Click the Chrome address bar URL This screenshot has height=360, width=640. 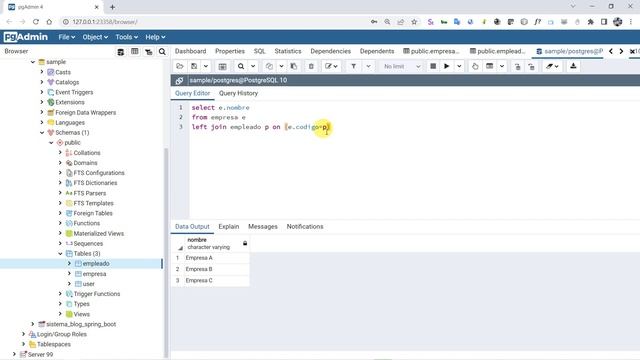tap(104, 22)
